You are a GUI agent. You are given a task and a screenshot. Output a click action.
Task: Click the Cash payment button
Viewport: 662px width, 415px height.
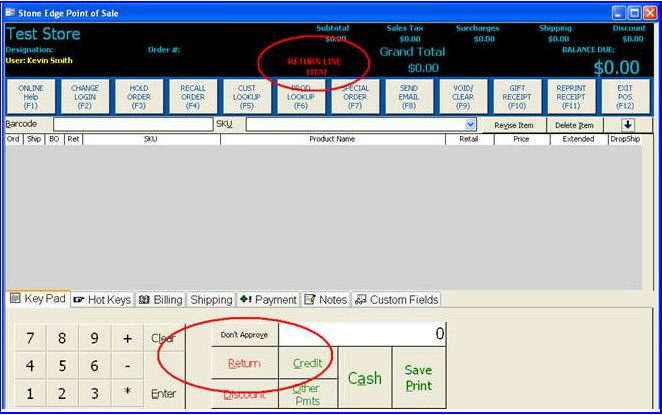click(365, 378)
